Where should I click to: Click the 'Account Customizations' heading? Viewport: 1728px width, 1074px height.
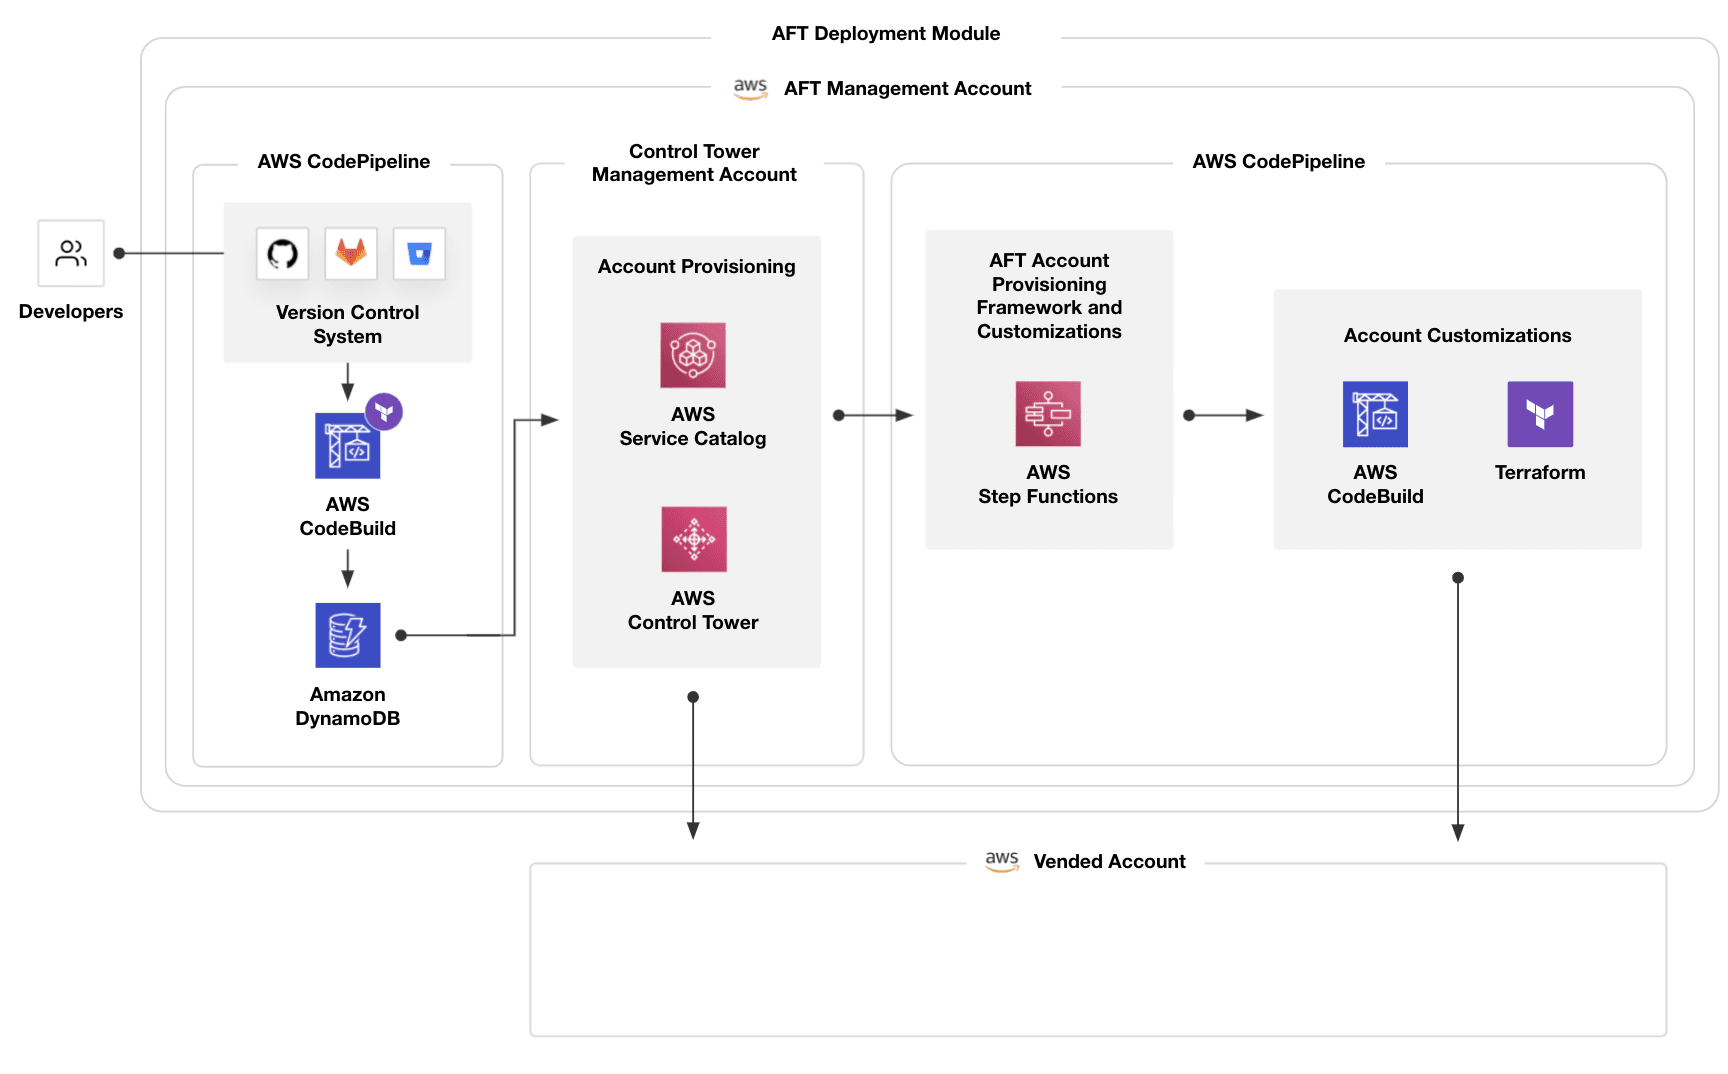tap(1458, 335)
